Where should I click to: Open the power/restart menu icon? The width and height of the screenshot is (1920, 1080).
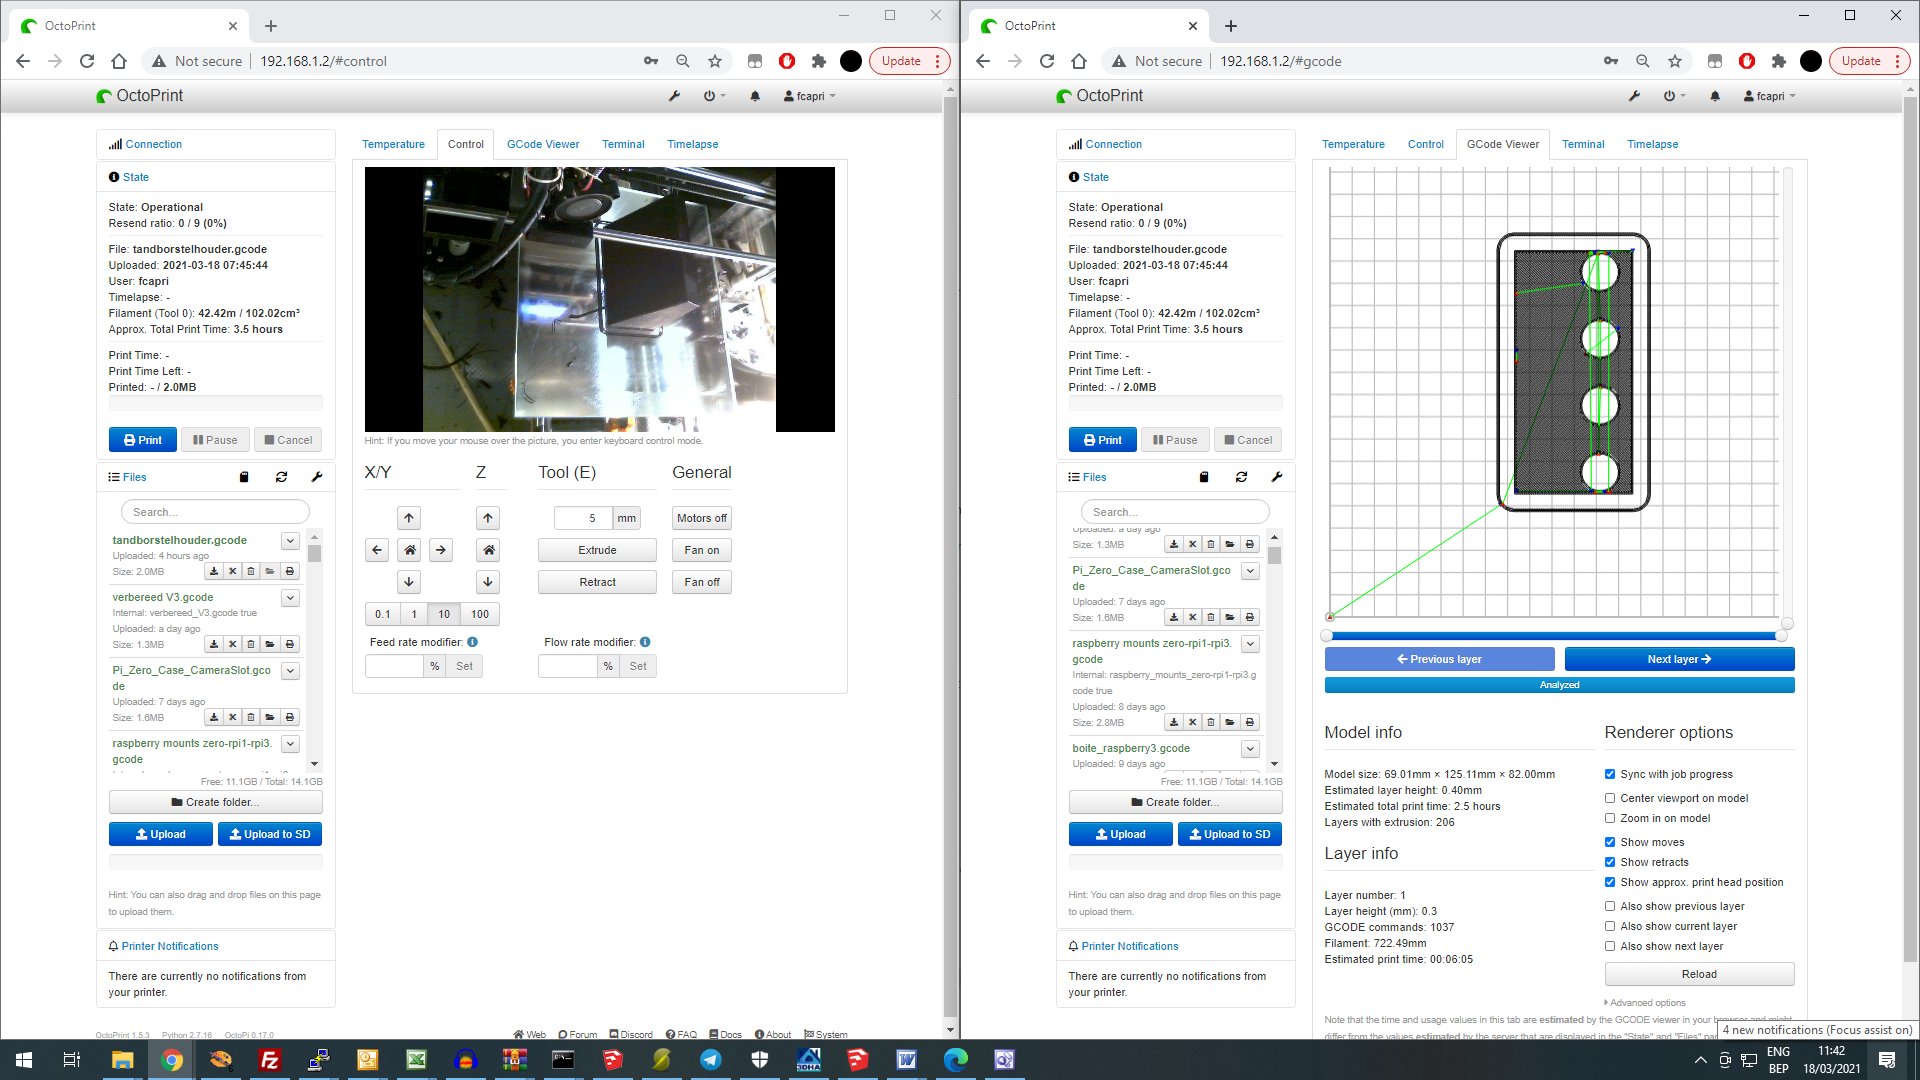pos(709,96)
